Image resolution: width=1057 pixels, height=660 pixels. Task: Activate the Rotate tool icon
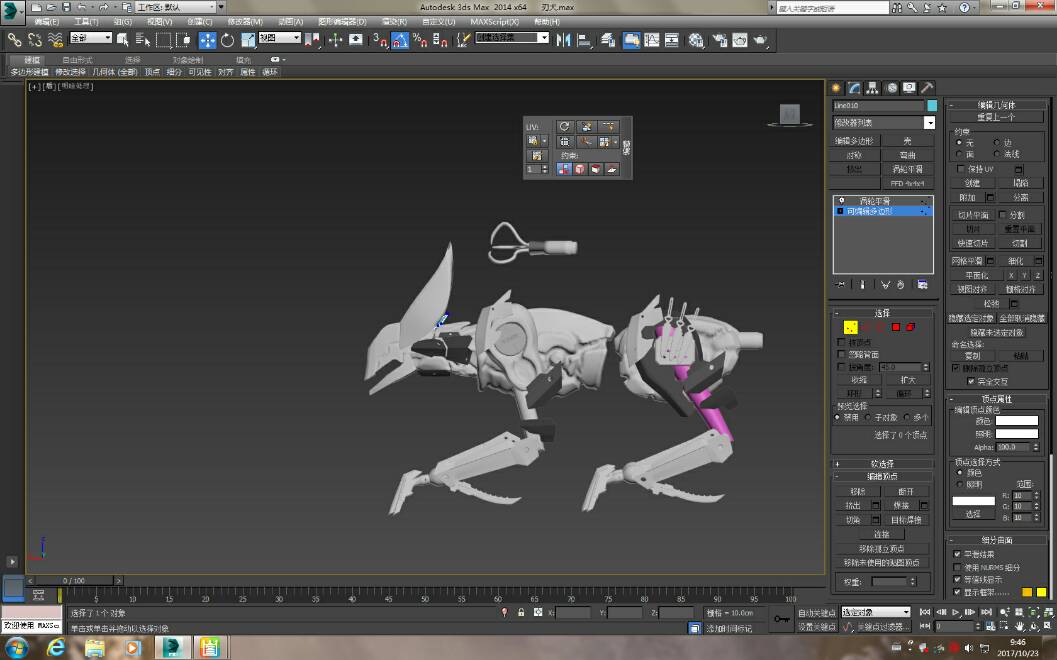pyautogui.click(x=227, y=40)
